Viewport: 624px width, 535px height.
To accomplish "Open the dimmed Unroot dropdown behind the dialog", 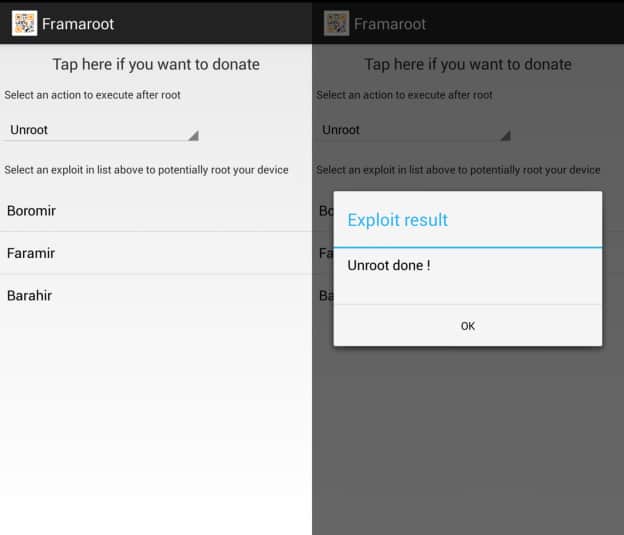I will pos(413,130).
